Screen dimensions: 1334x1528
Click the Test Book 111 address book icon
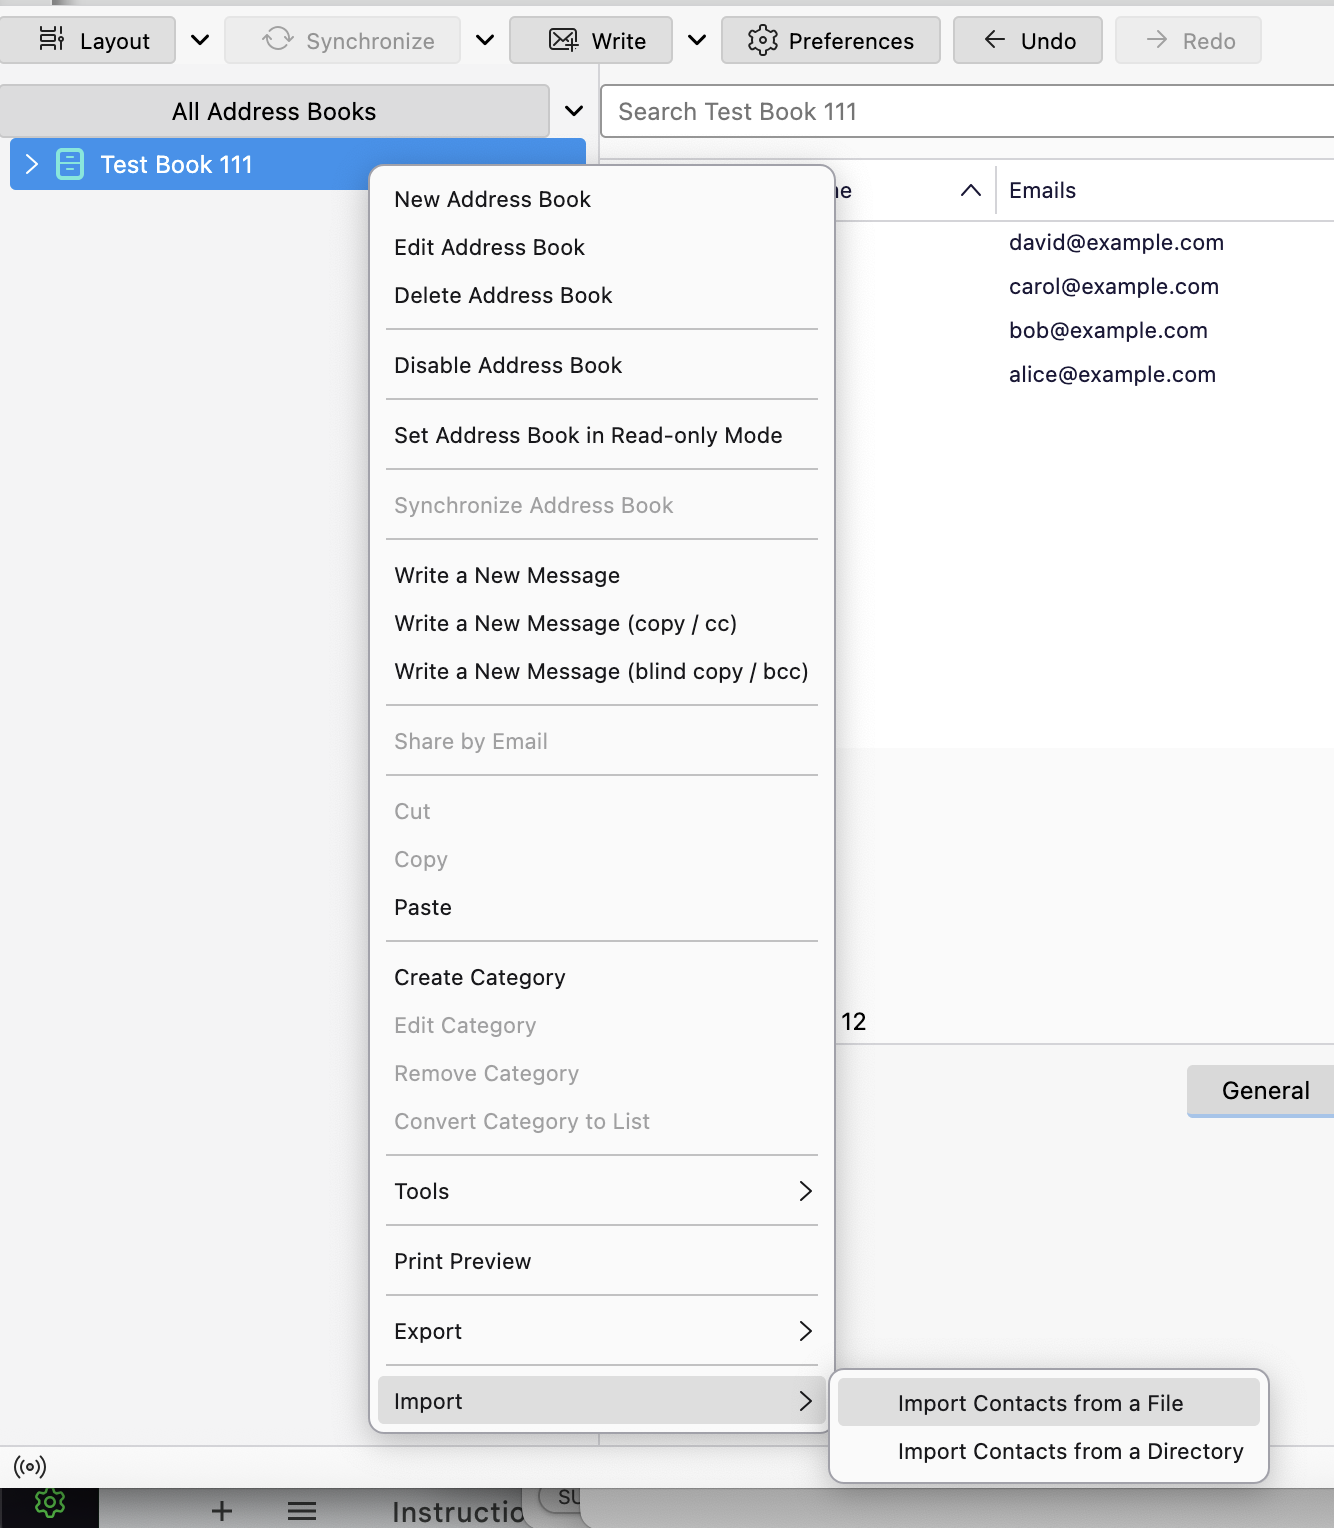click(x=70, y=164)
